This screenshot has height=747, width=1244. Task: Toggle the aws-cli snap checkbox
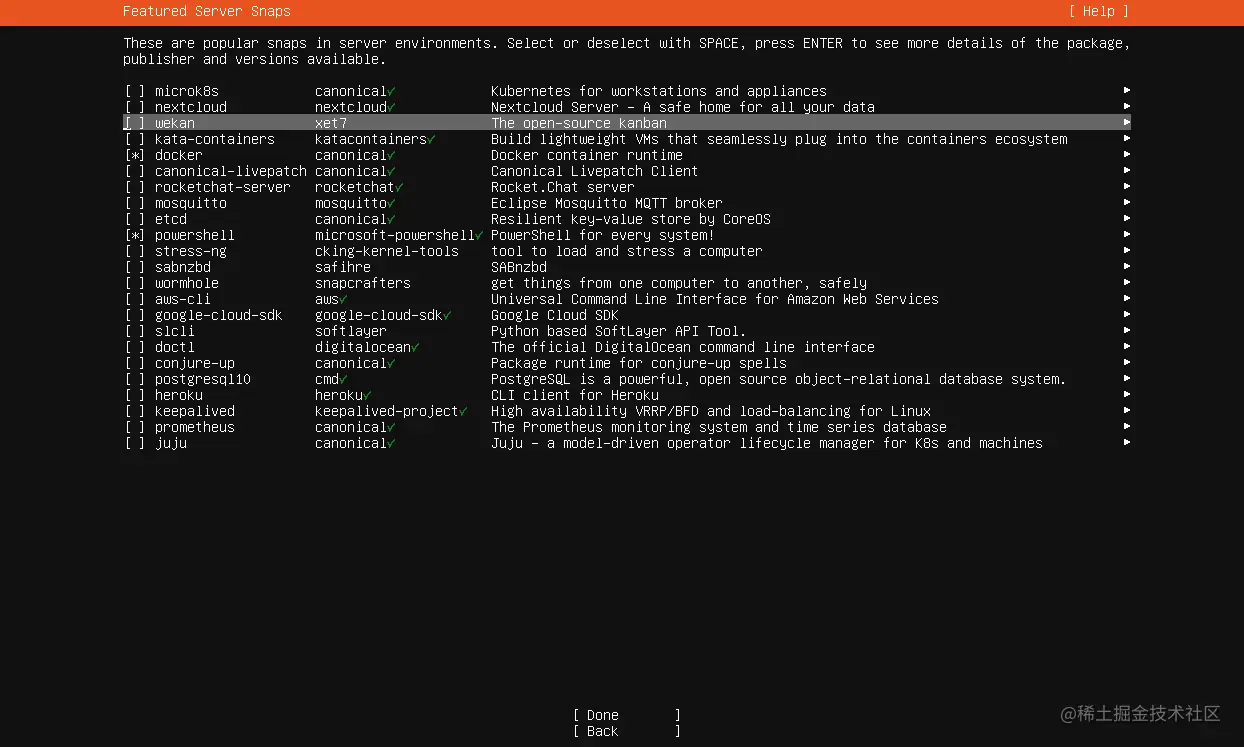click(x=135, y=299)
